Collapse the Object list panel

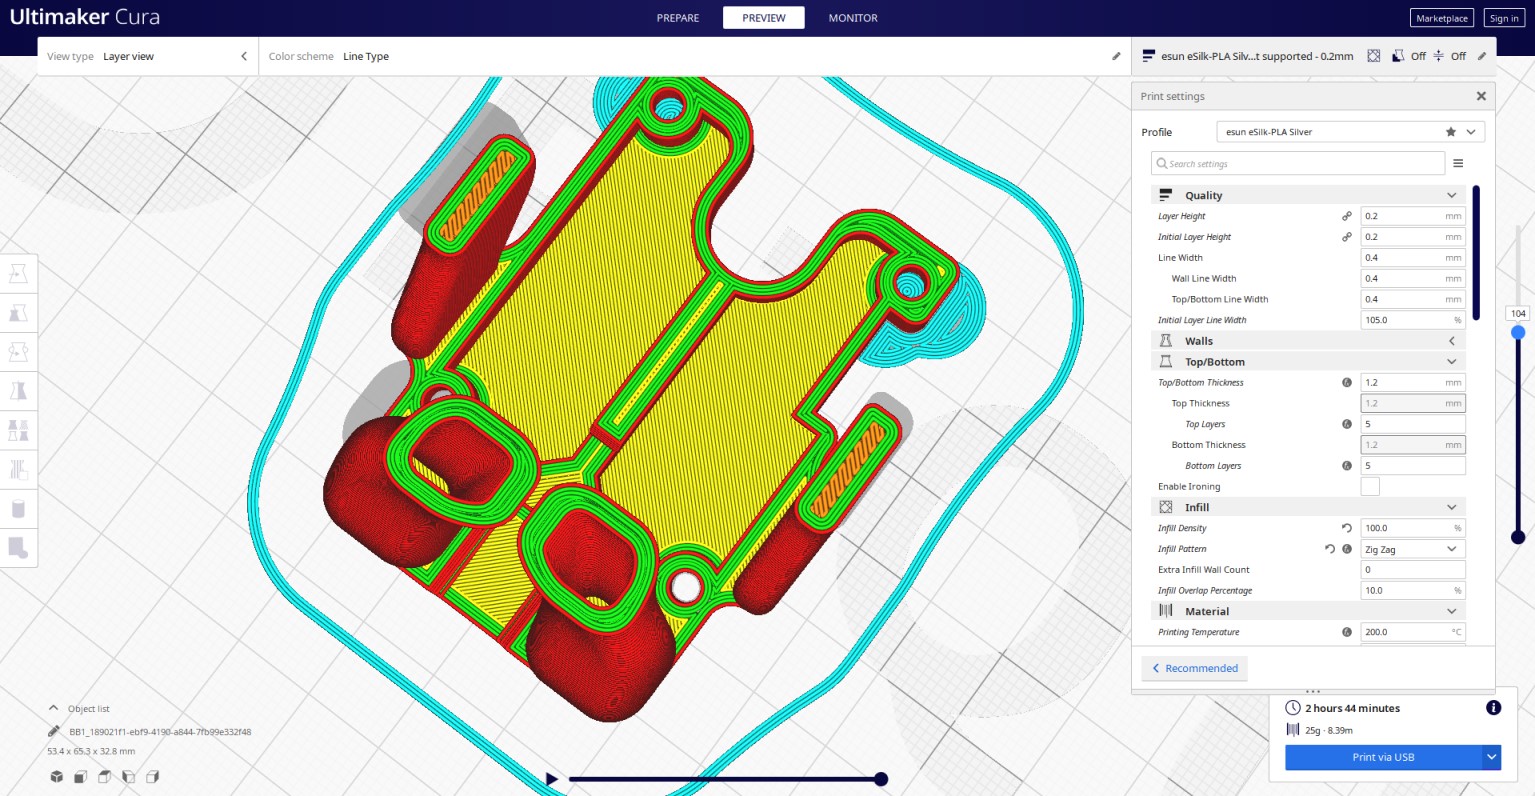pyautogui.click(x=54, y=708)
